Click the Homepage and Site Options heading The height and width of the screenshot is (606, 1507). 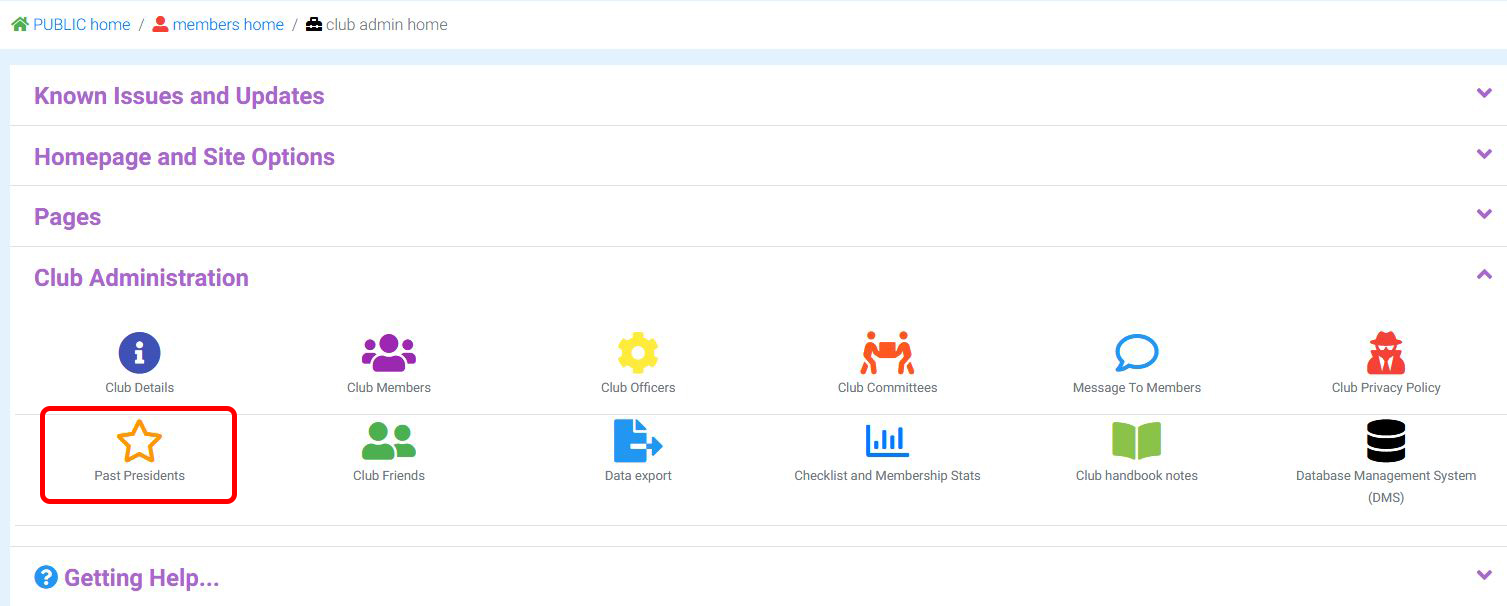coord(184,157)
